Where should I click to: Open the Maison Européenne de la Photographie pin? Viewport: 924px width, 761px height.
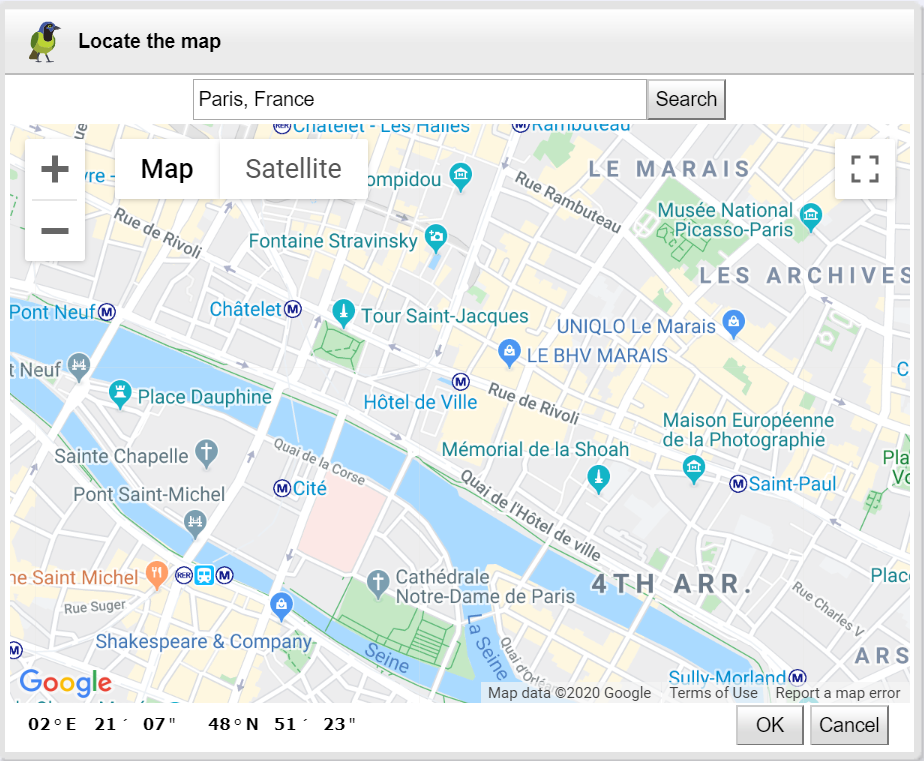click(x=694, y=469)
